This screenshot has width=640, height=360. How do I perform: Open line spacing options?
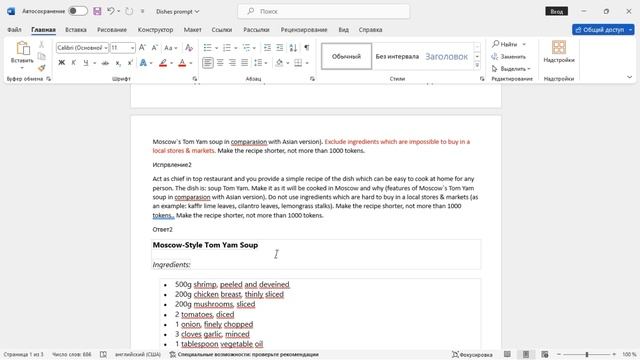click(x=258, y=63)
